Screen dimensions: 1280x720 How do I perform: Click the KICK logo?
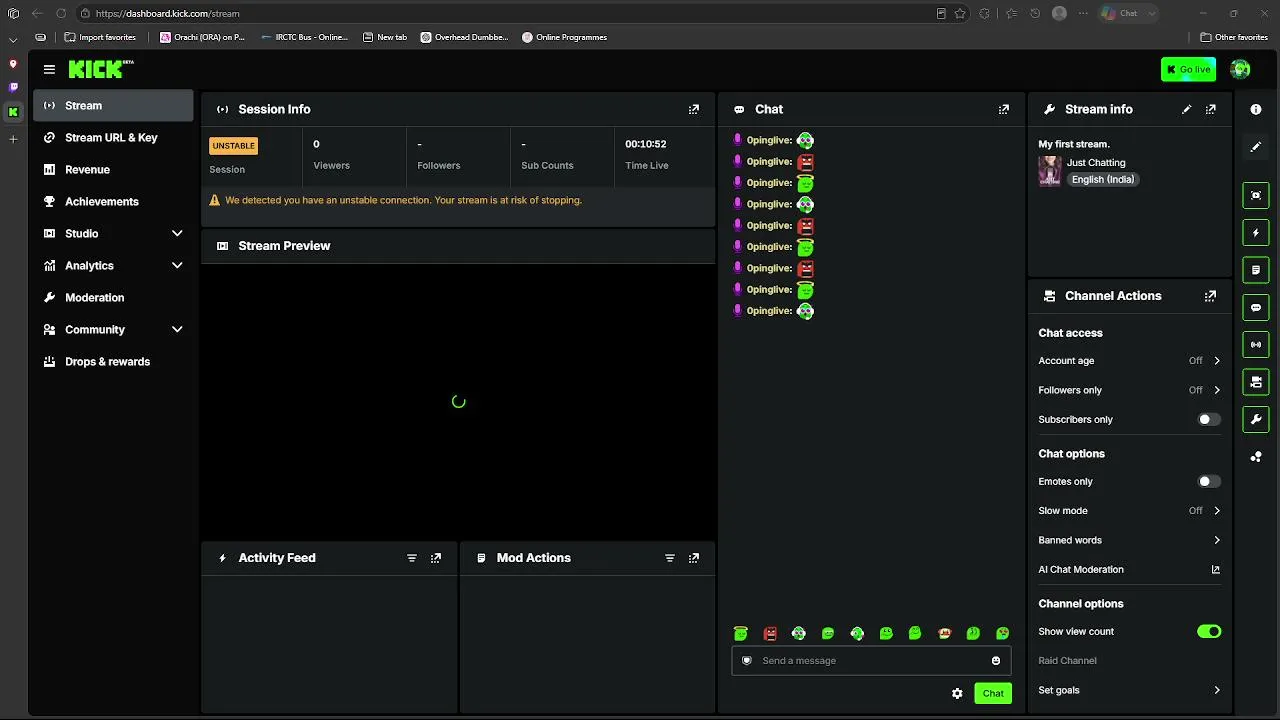tap(101, 69)
